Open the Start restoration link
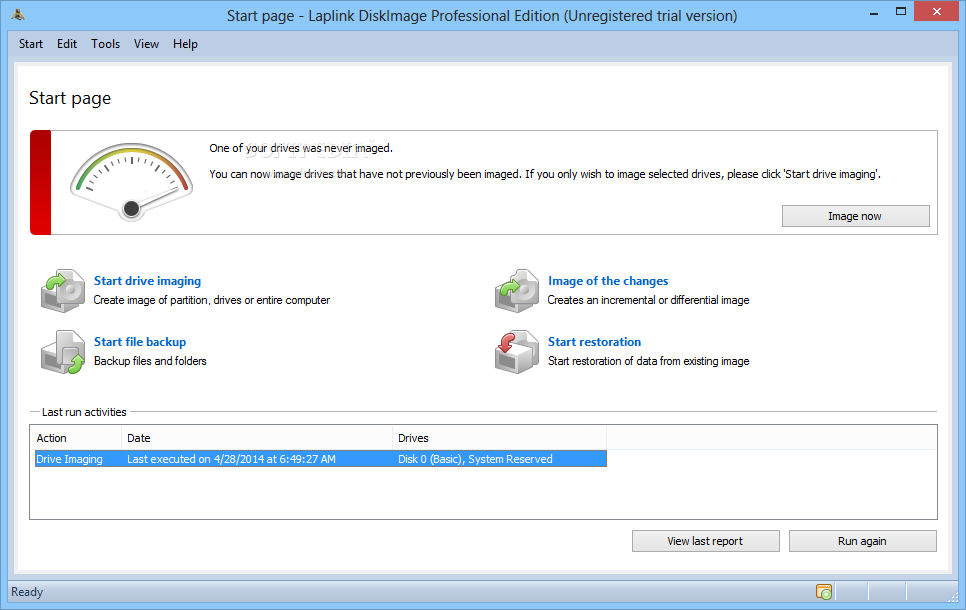 tap(595, 342)
